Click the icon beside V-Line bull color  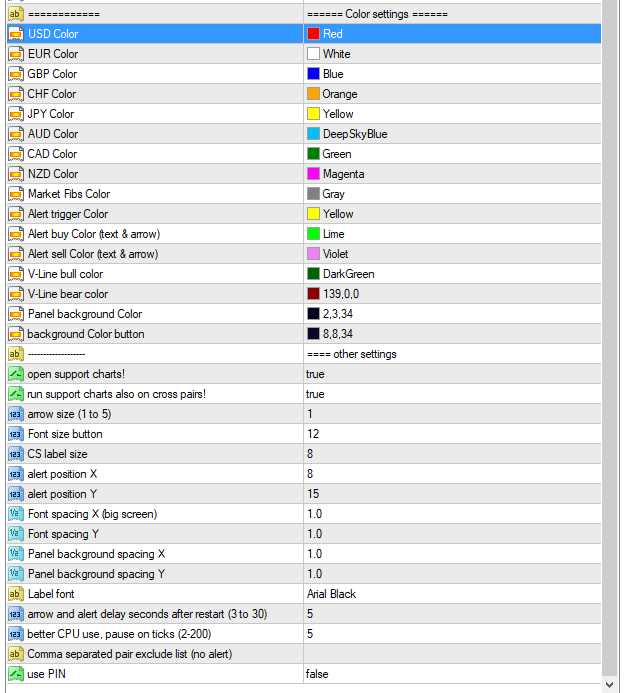point(16,274)
